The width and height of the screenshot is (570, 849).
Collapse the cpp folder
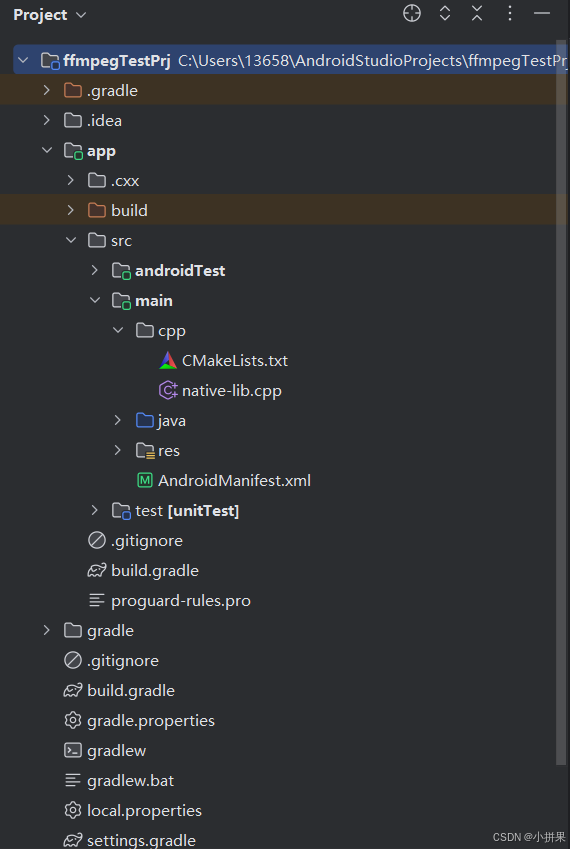(x=118, y=330)
